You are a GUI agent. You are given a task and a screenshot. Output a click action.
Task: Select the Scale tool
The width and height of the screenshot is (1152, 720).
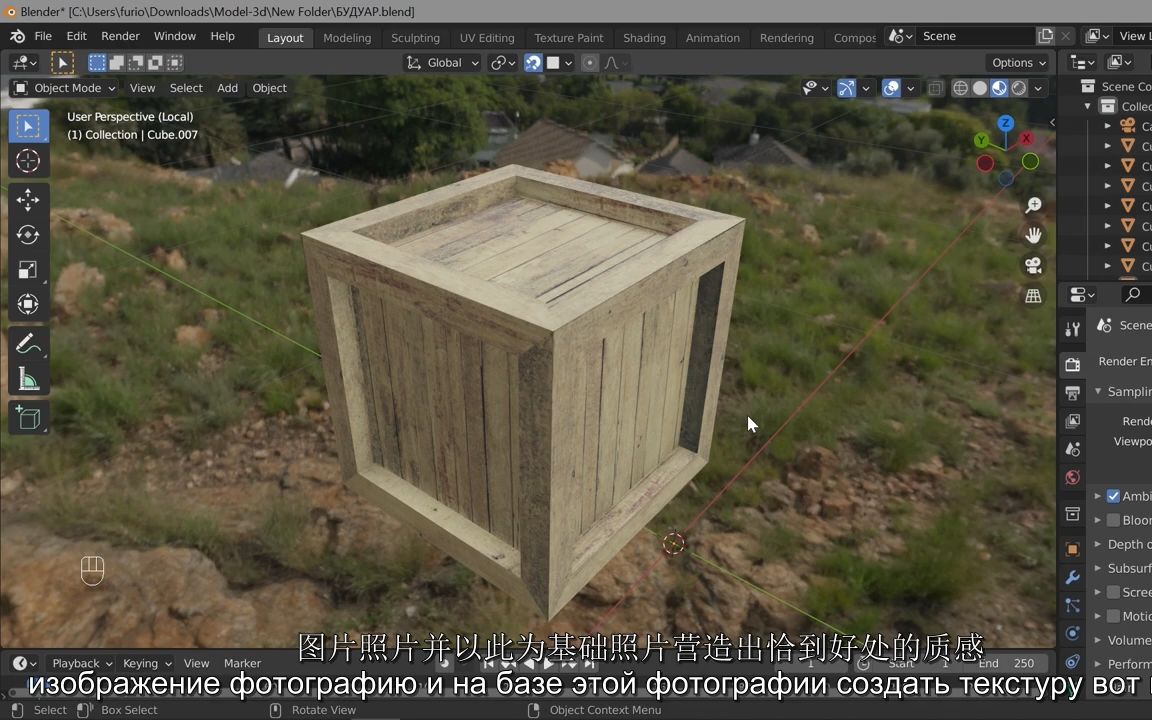point(28,269)
